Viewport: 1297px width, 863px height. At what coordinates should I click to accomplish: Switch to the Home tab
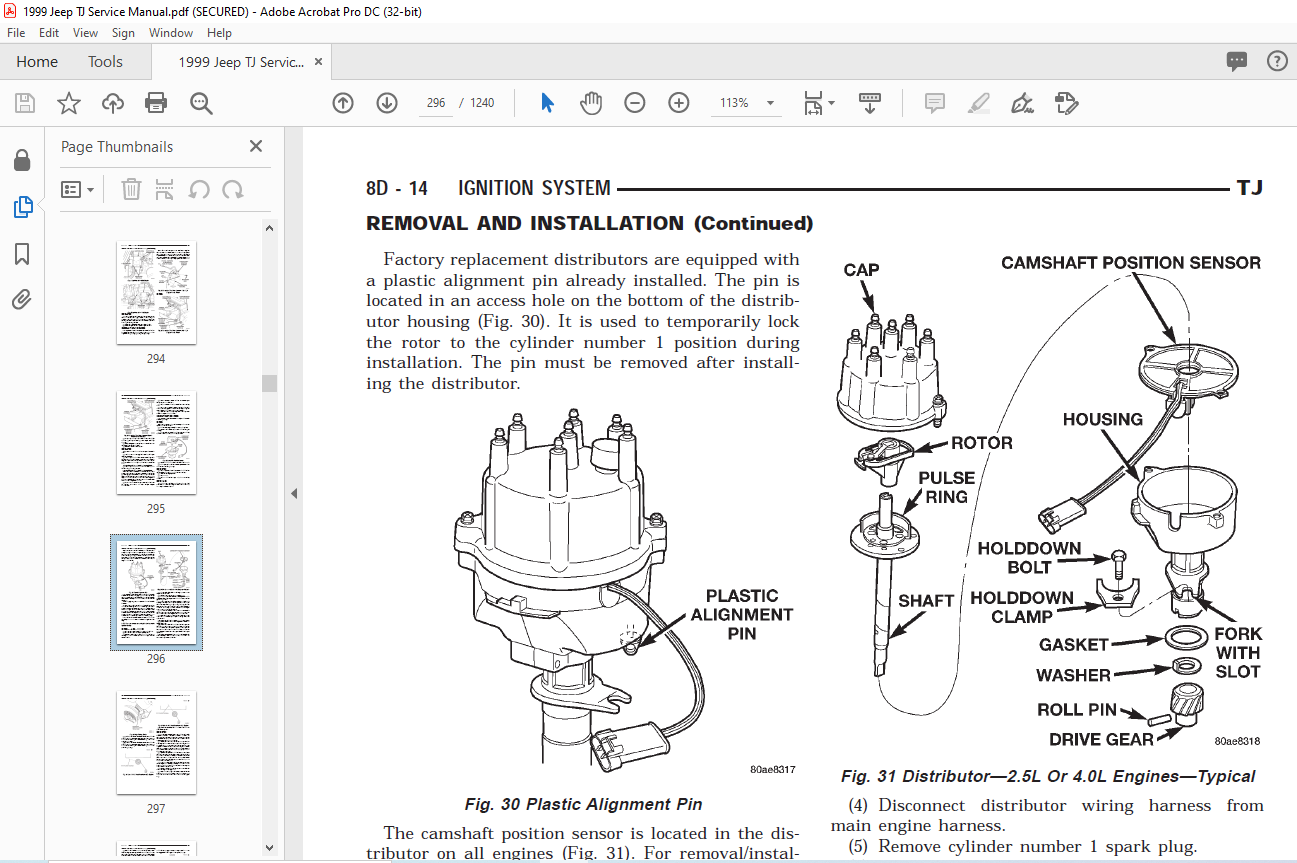[37, 62]
